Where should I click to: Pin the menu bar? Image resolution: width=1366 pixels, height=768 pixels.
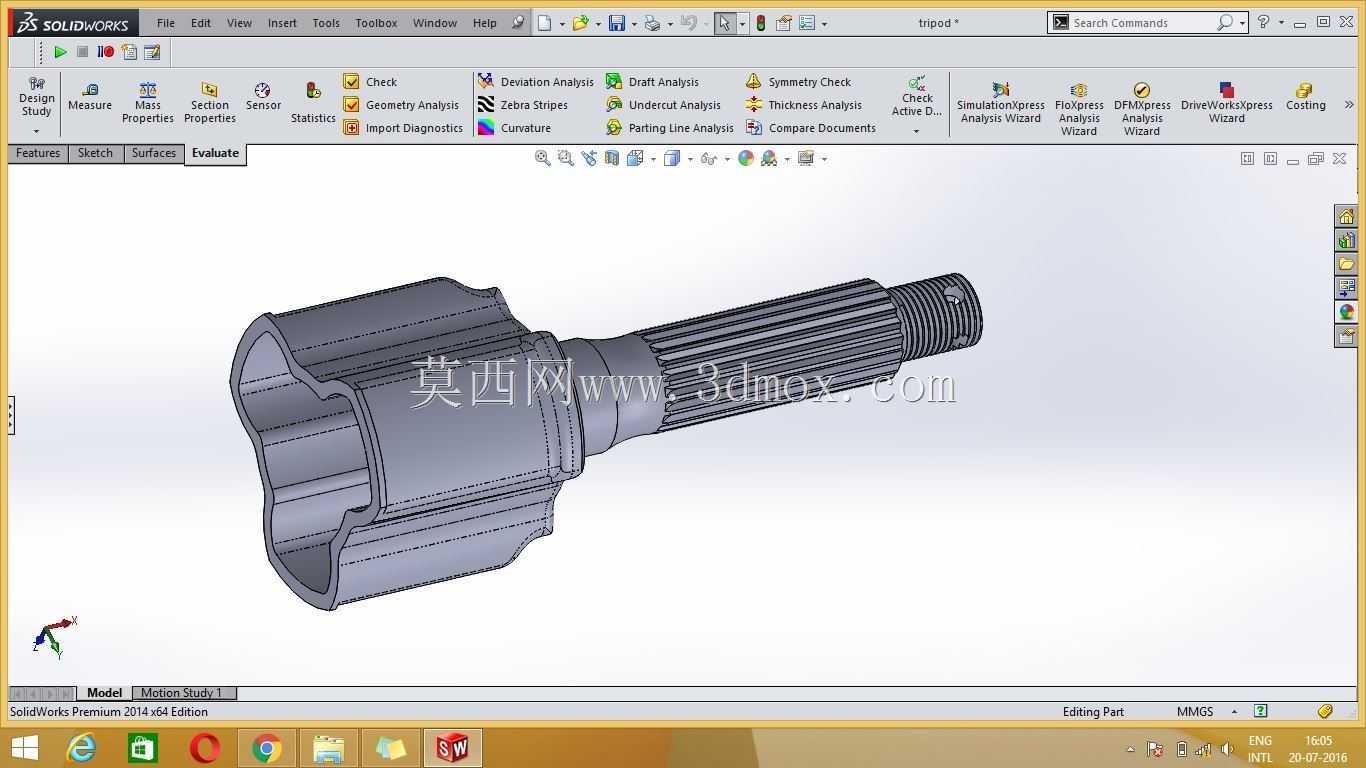518,22
